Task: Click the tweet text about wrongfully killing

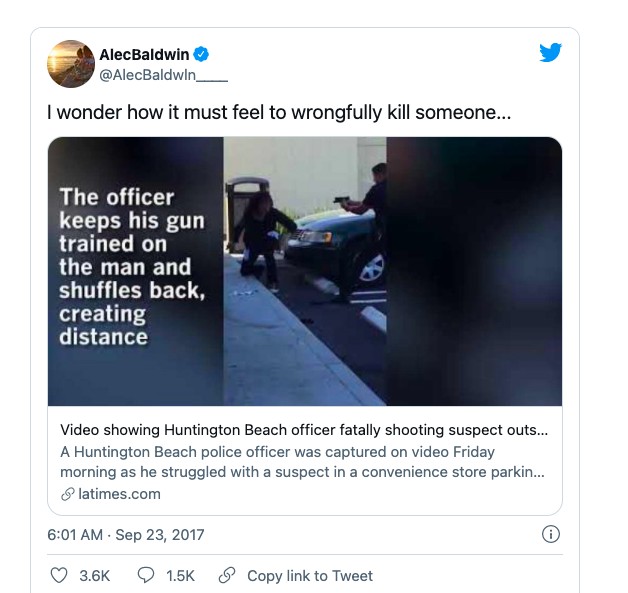Action: click(x=279, y=113)
